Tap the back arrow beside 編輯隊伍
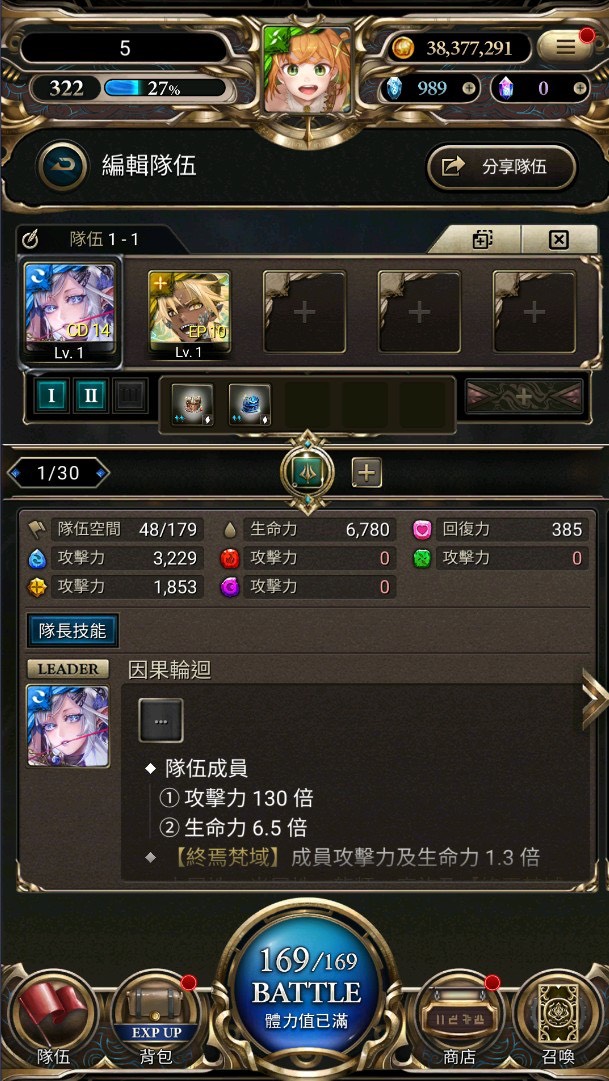 [63, 166]
